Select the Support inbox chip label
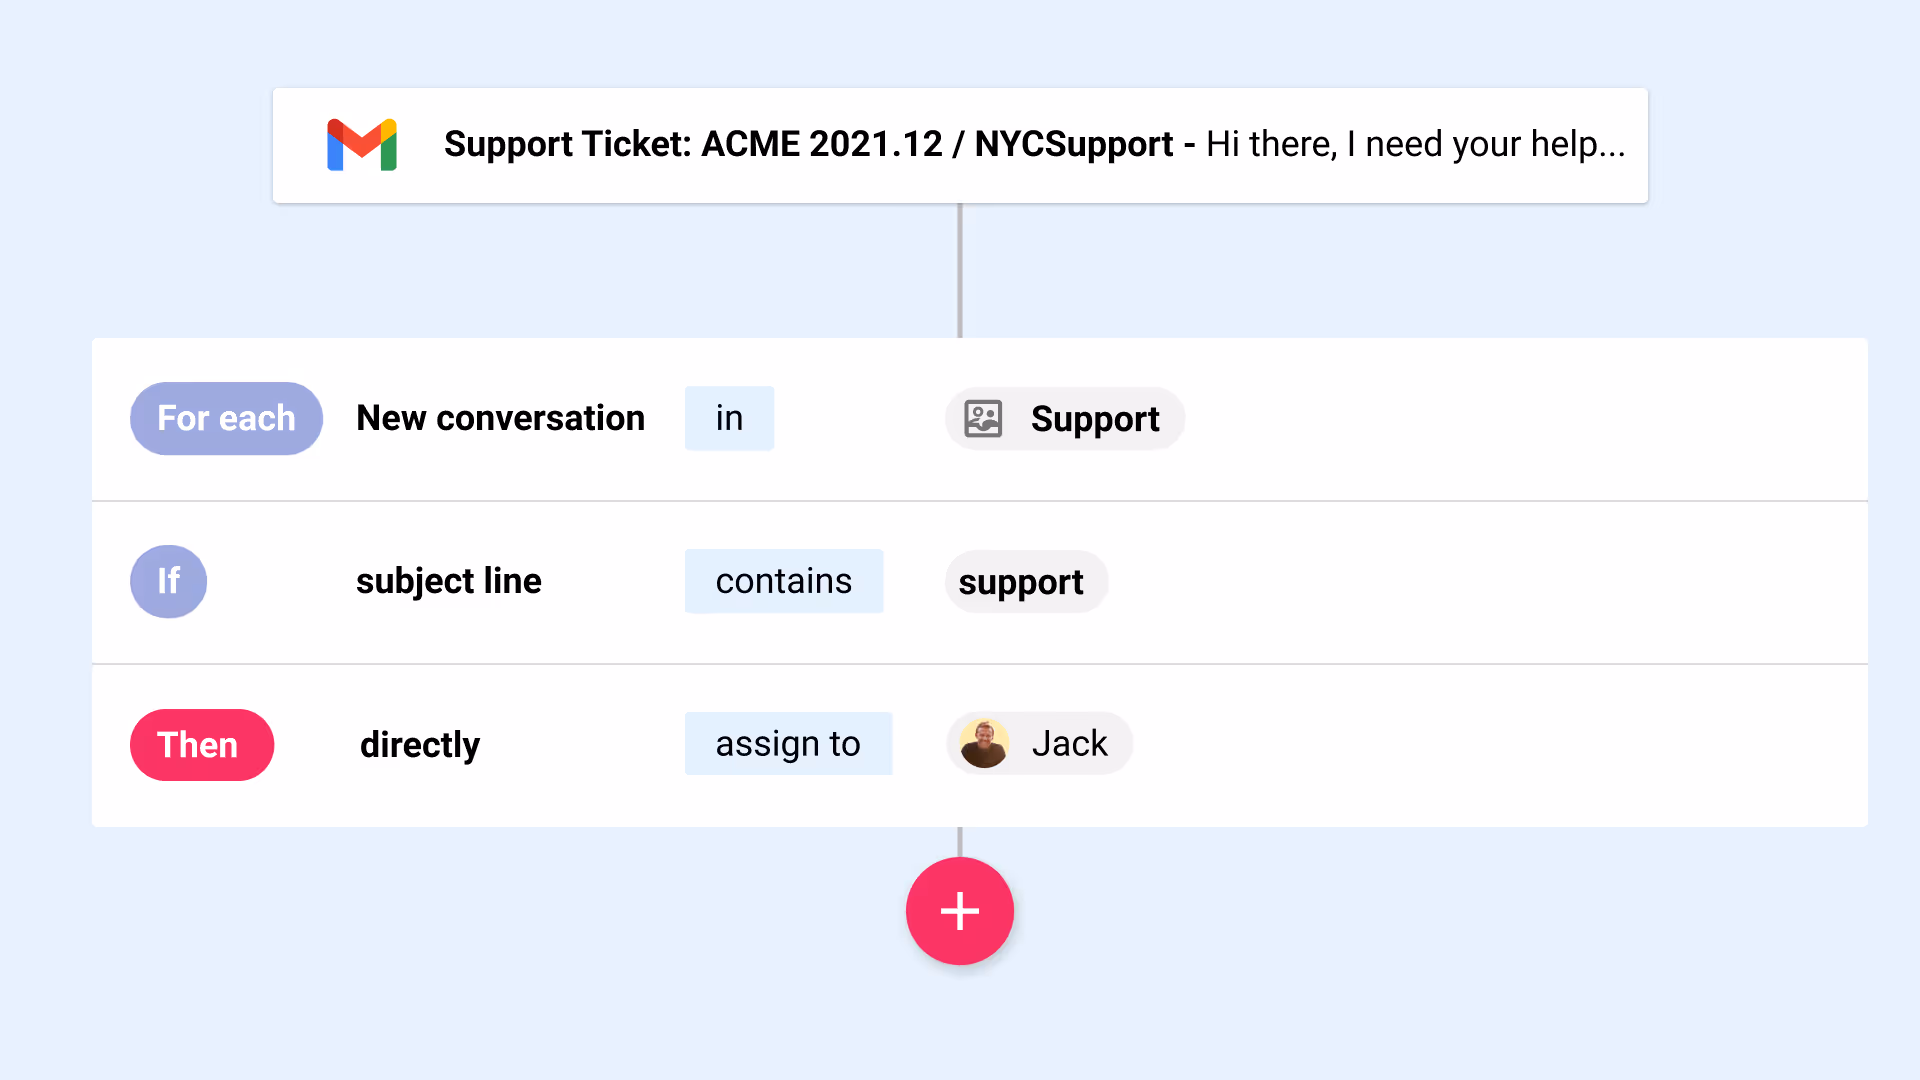Image resolution: width=1920 pixels, height=1080 pixels. 1095,419
